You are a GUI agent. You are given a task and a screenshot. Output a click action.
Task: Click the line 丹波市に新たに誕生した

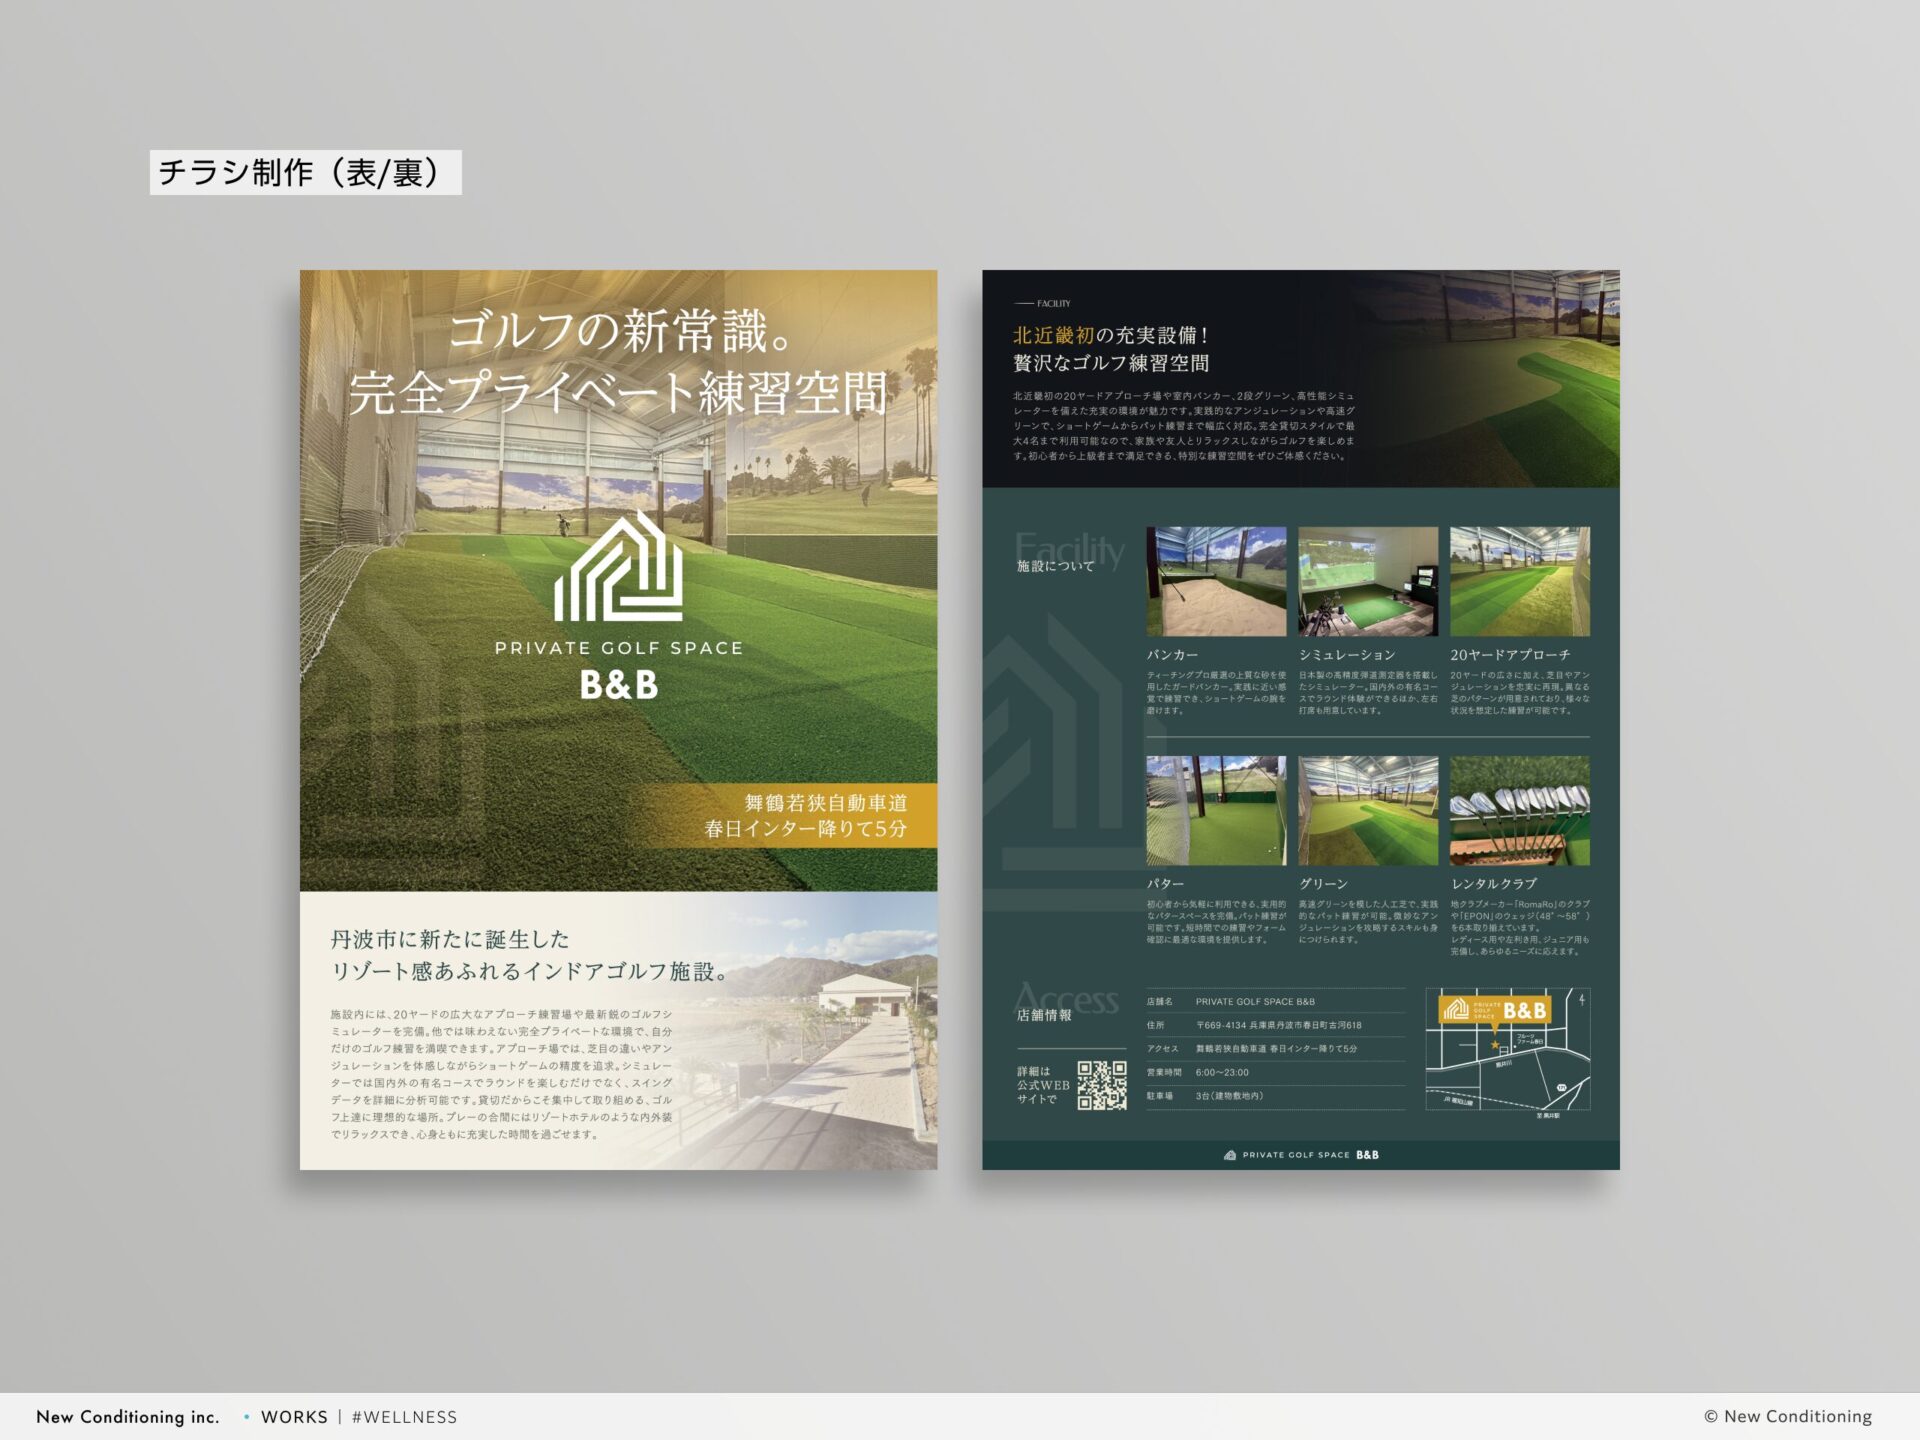pos(450,940)
